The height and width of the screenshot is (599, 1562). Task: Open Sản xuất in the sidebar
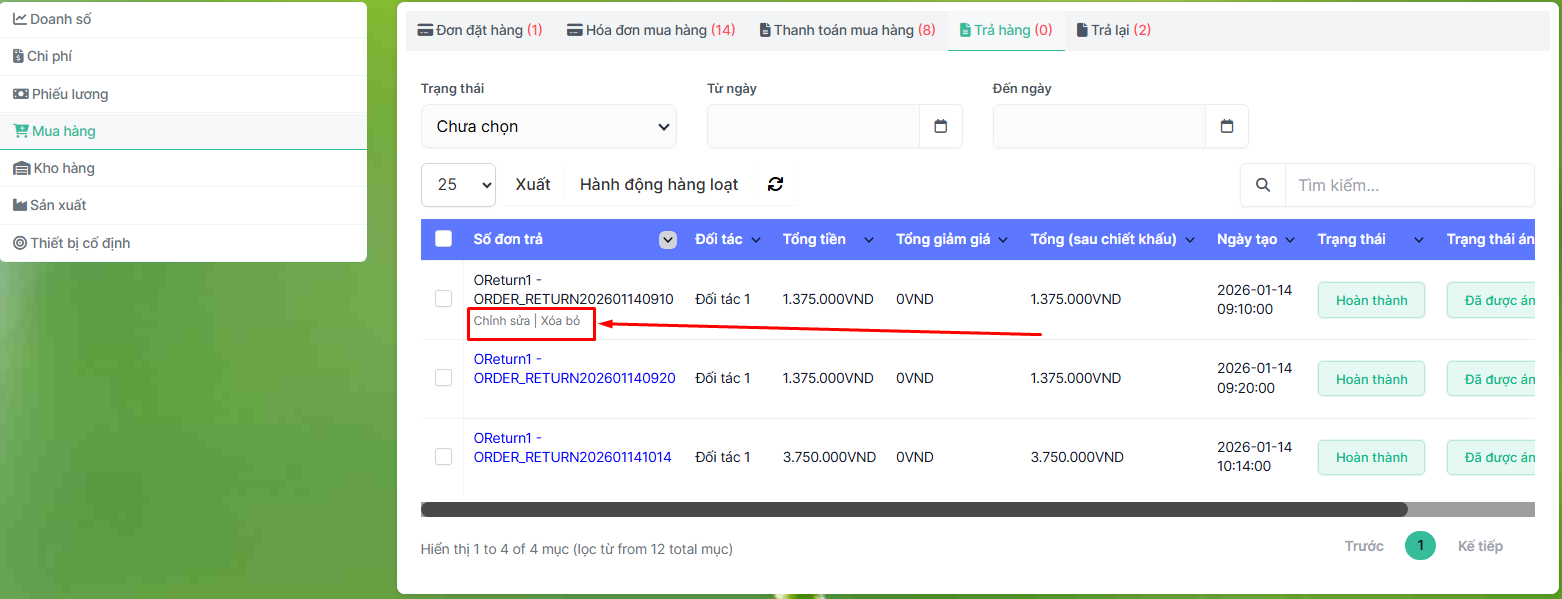[58, 205]
